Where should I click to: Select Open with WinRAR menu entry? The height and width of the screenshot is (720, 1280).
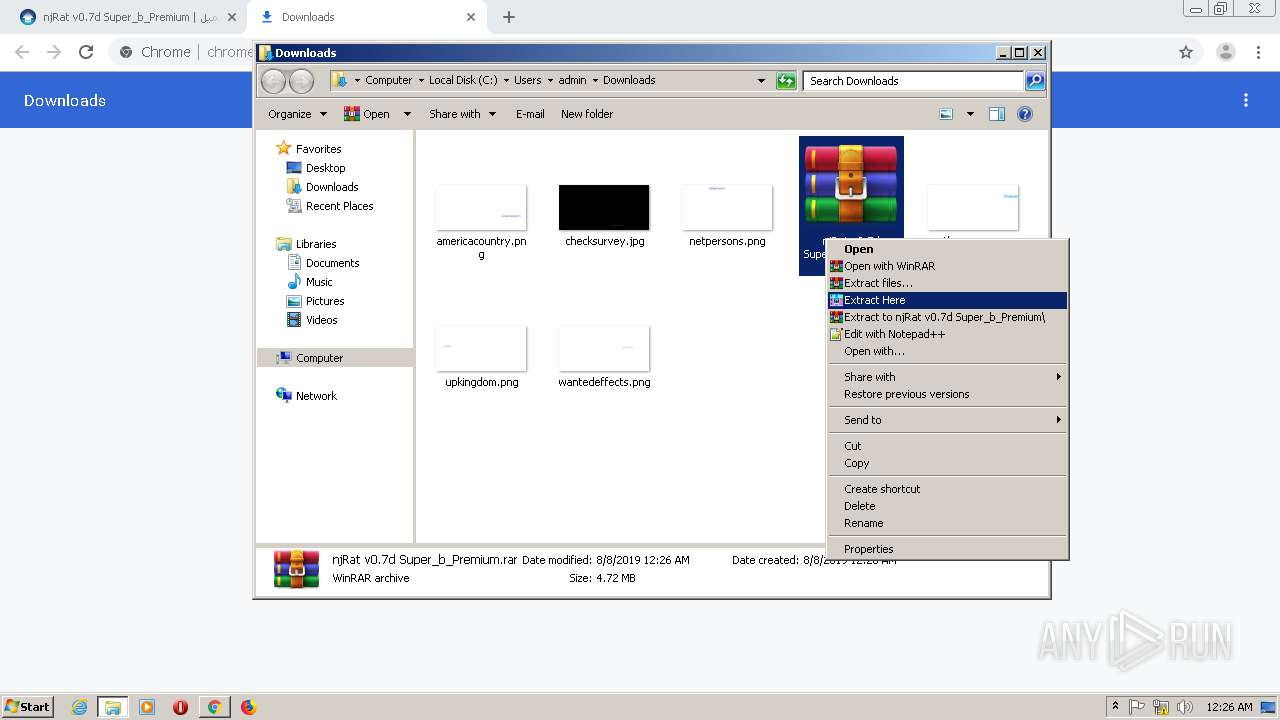point(947,266)
